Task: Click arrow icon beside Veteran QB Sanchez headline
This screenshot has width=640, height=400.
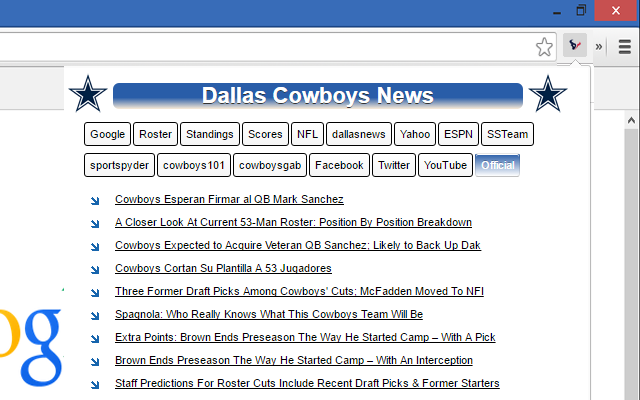Action: pos(95,247)
